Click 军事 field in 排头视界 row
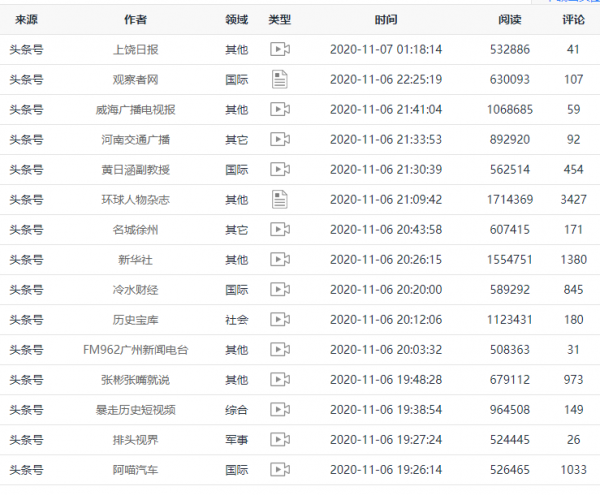 tap(236, 440)
